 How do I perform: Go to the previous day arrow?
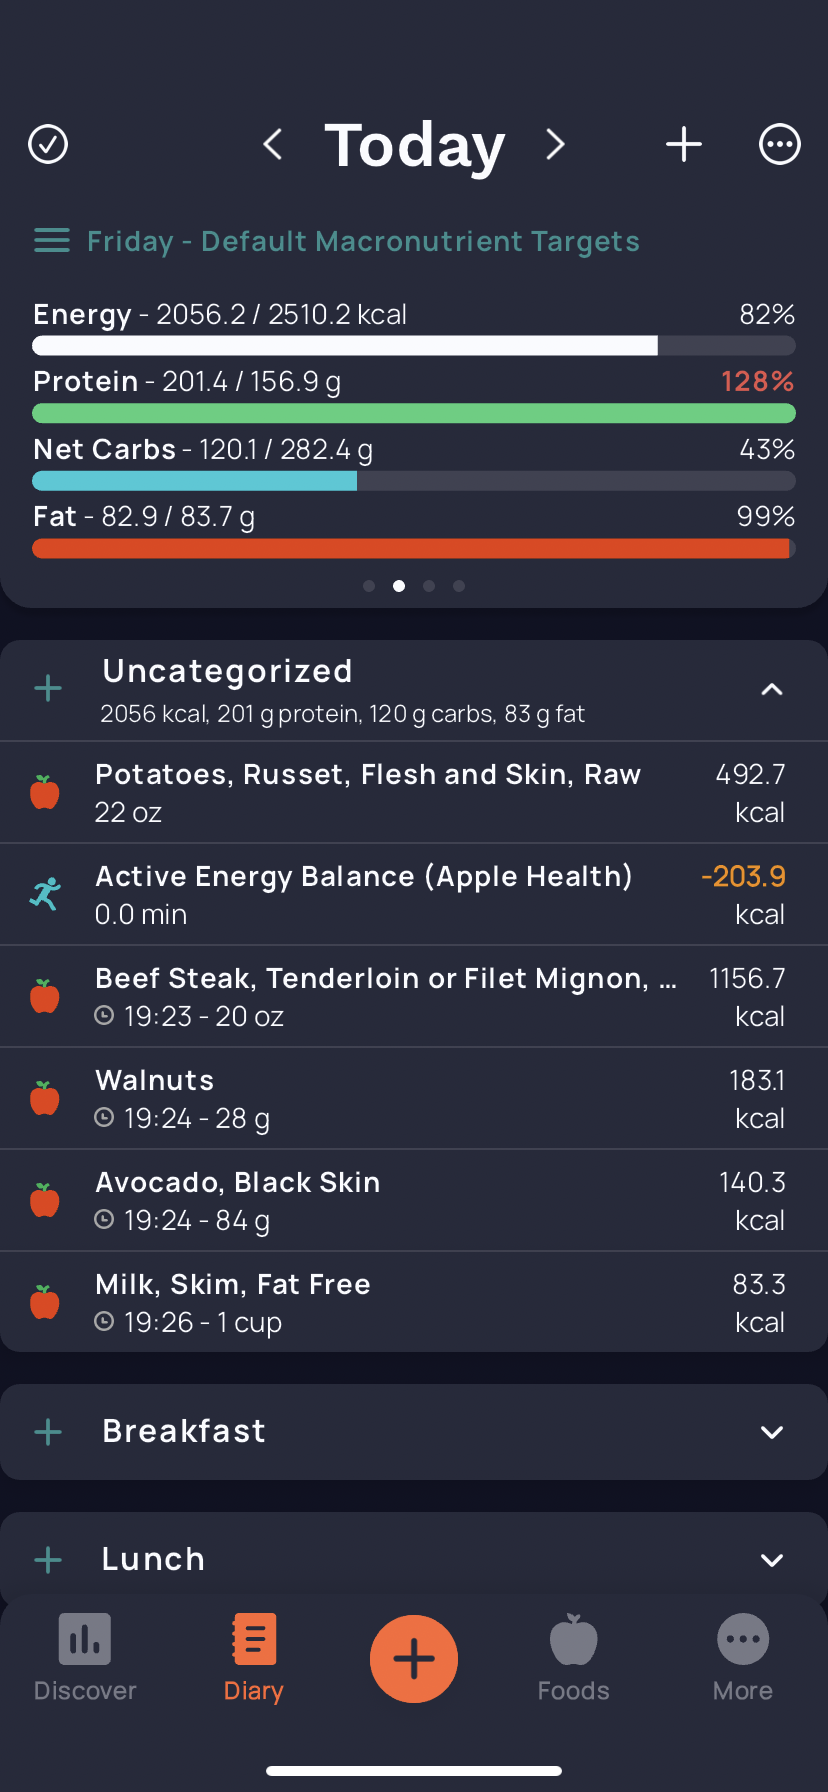pyautogui.click(x=272, y=144)
